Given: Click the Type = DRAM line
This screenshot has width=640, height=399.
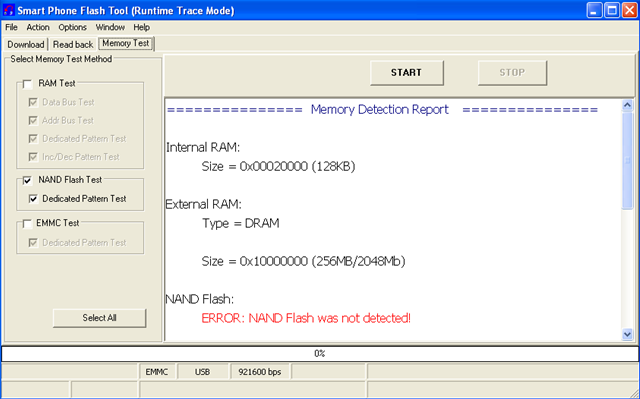Looking at the screenshot, I should [241, 223].
